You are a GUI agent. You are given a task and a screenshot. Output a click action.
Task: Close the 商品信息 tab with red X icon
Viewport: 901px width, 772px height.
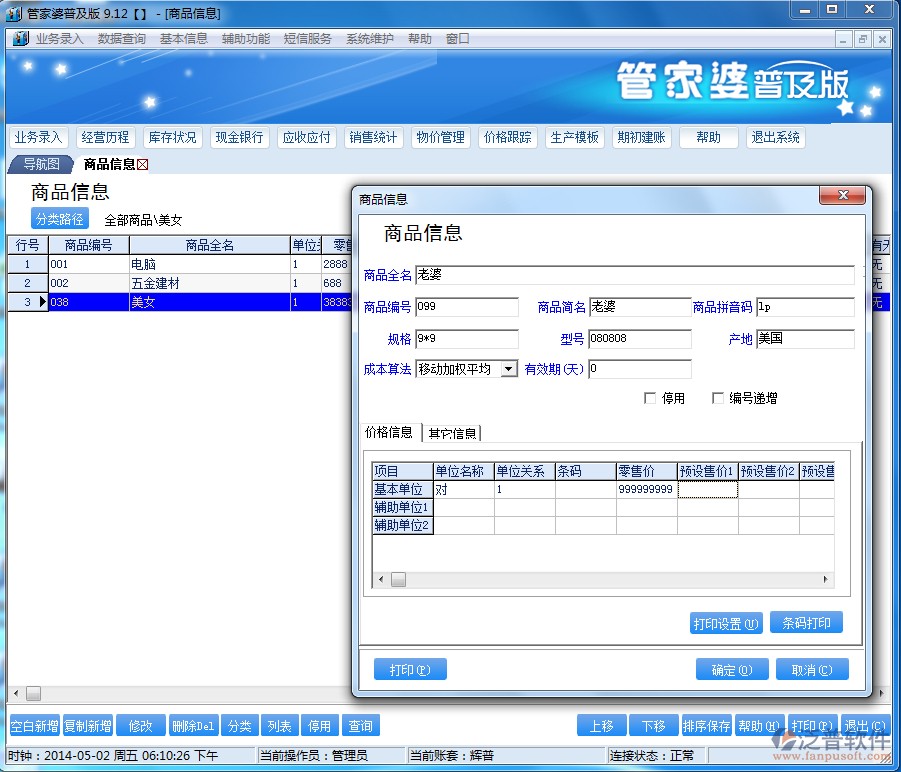point(142,165)
